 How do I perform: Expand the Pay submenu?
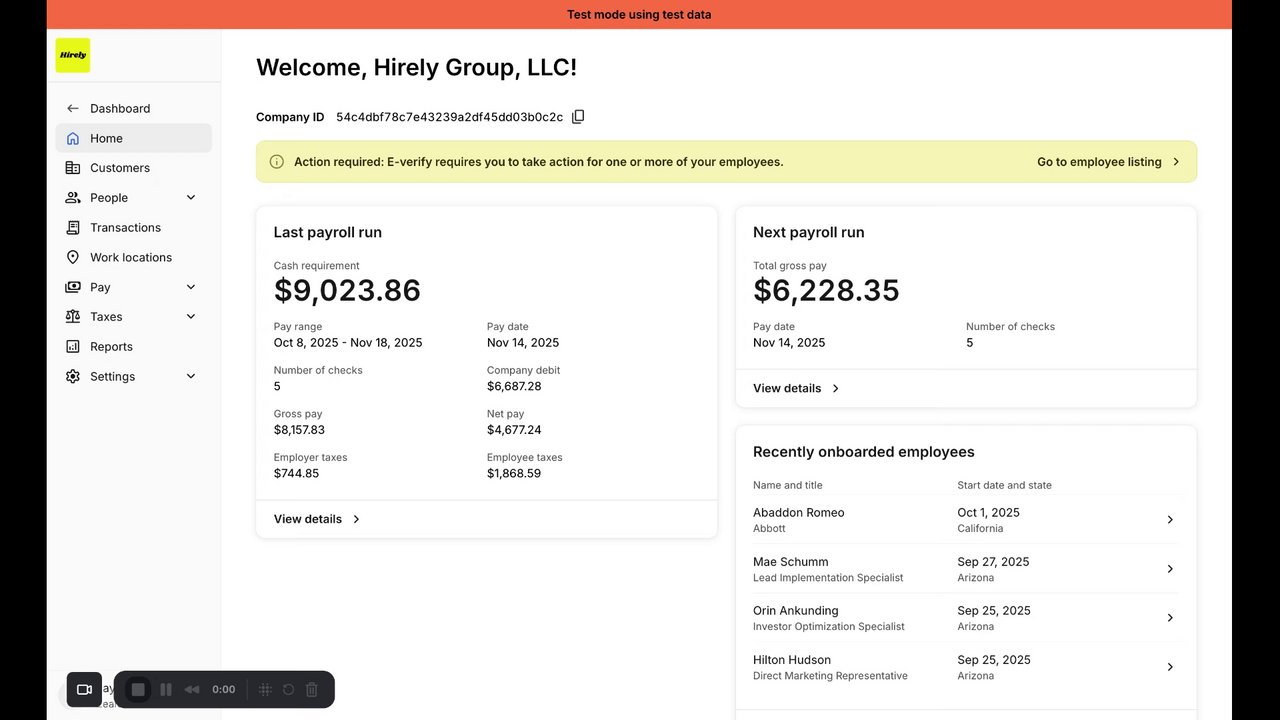click(191, 287)
